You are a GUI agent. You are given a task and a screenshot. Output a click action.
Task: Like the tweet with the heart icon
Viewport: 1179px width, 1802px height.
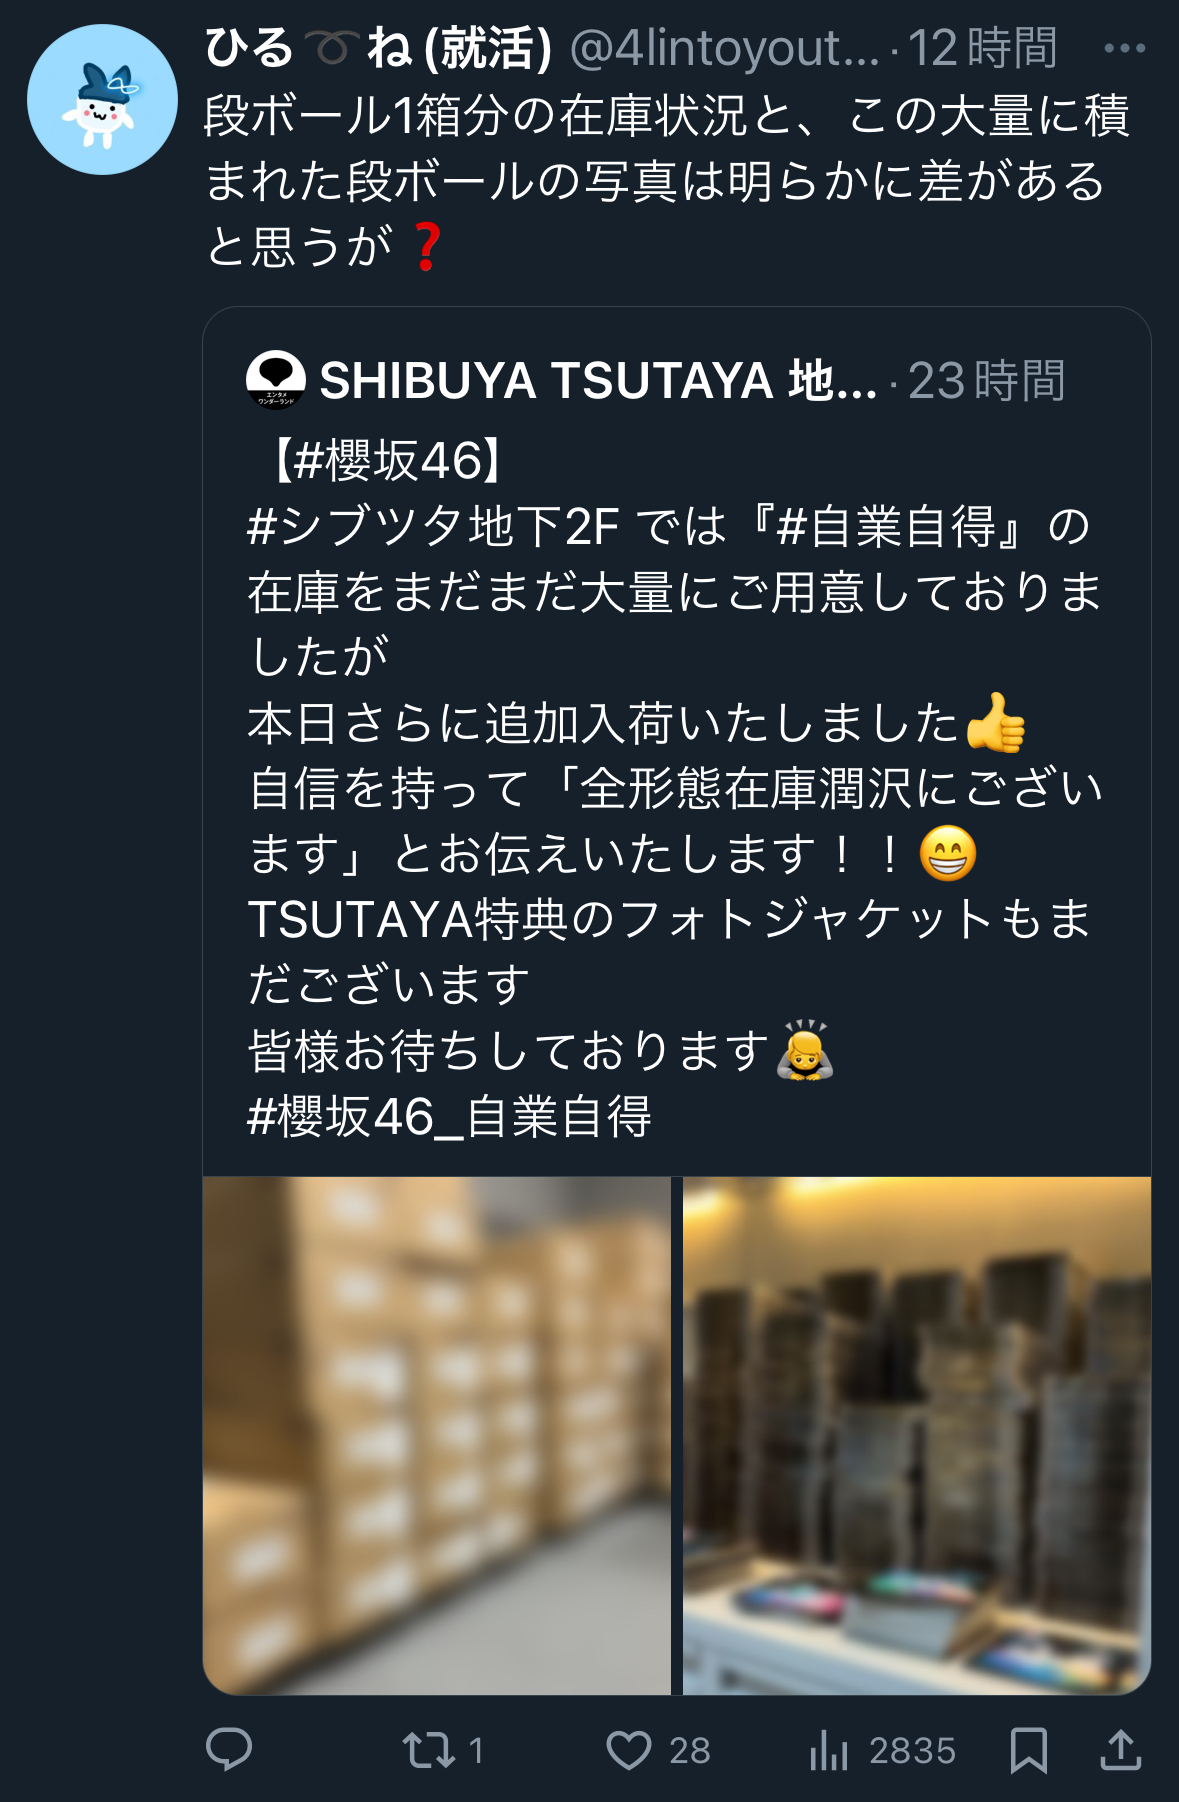coord(657,1750)
